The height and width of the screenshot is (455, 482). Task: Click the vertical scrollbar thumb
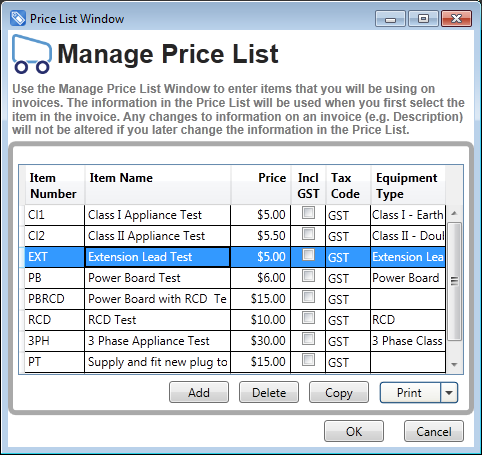[x=454, y=282]
